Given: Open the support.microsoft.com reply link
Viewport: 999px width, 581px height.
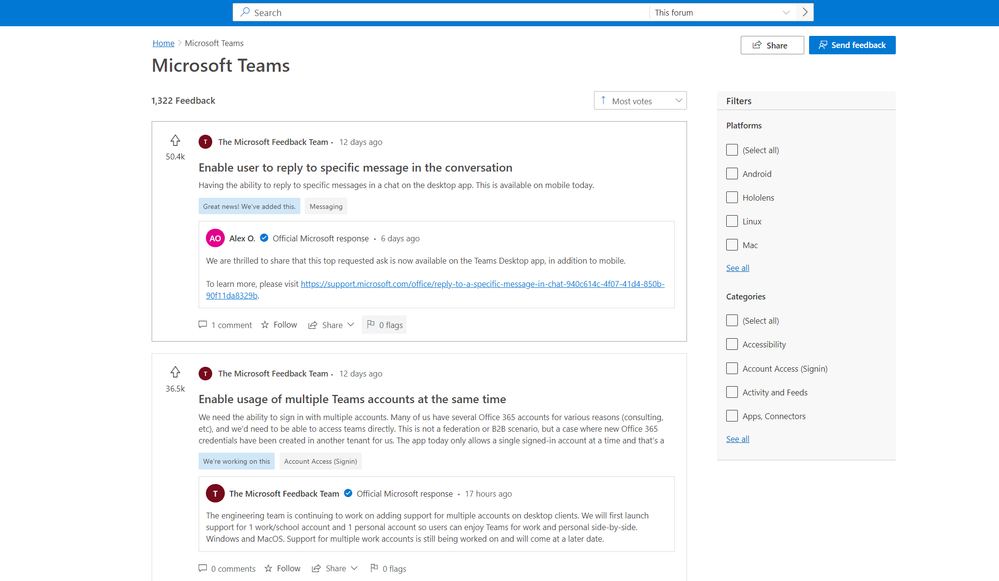Looking at the screenshot, I should [435, 290].
